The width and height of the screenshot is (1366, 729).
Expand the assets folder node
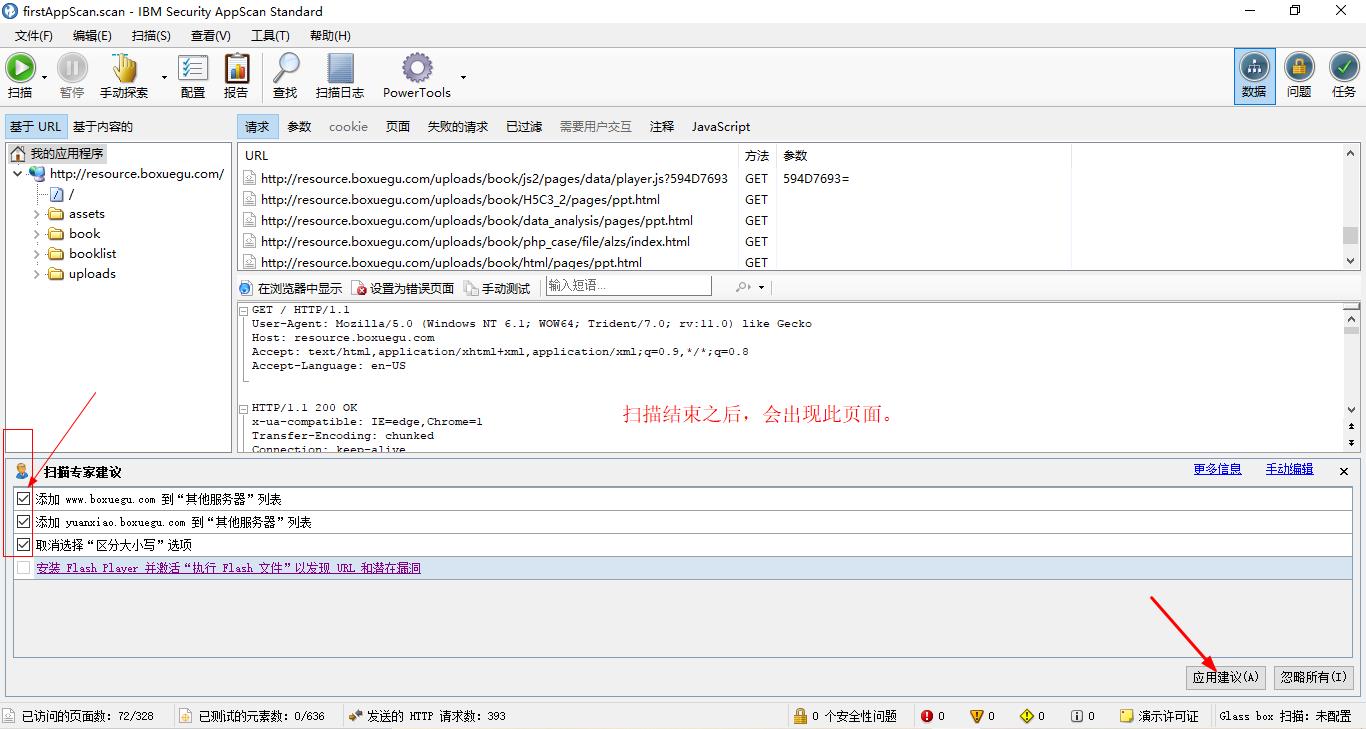37,214
